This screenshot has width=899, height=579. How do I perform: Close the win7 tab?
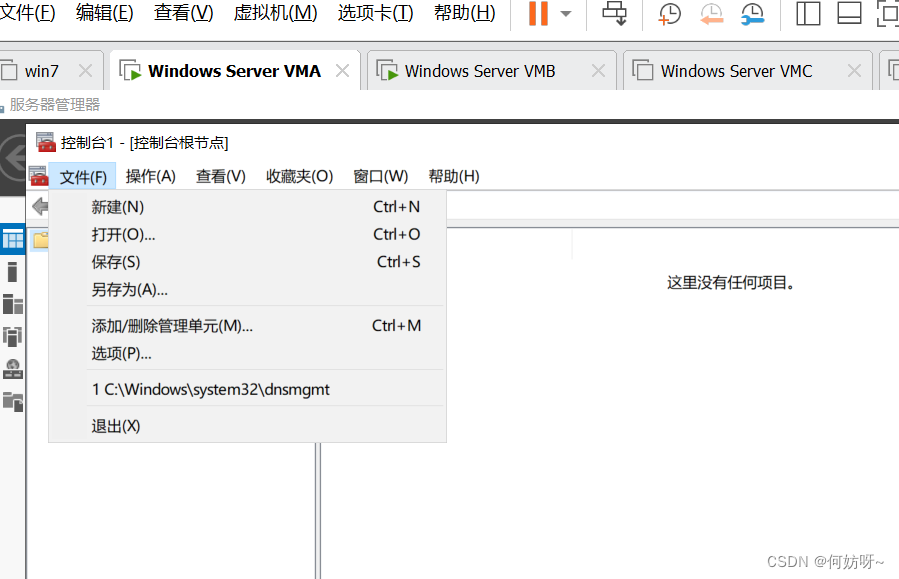point(85,71)
